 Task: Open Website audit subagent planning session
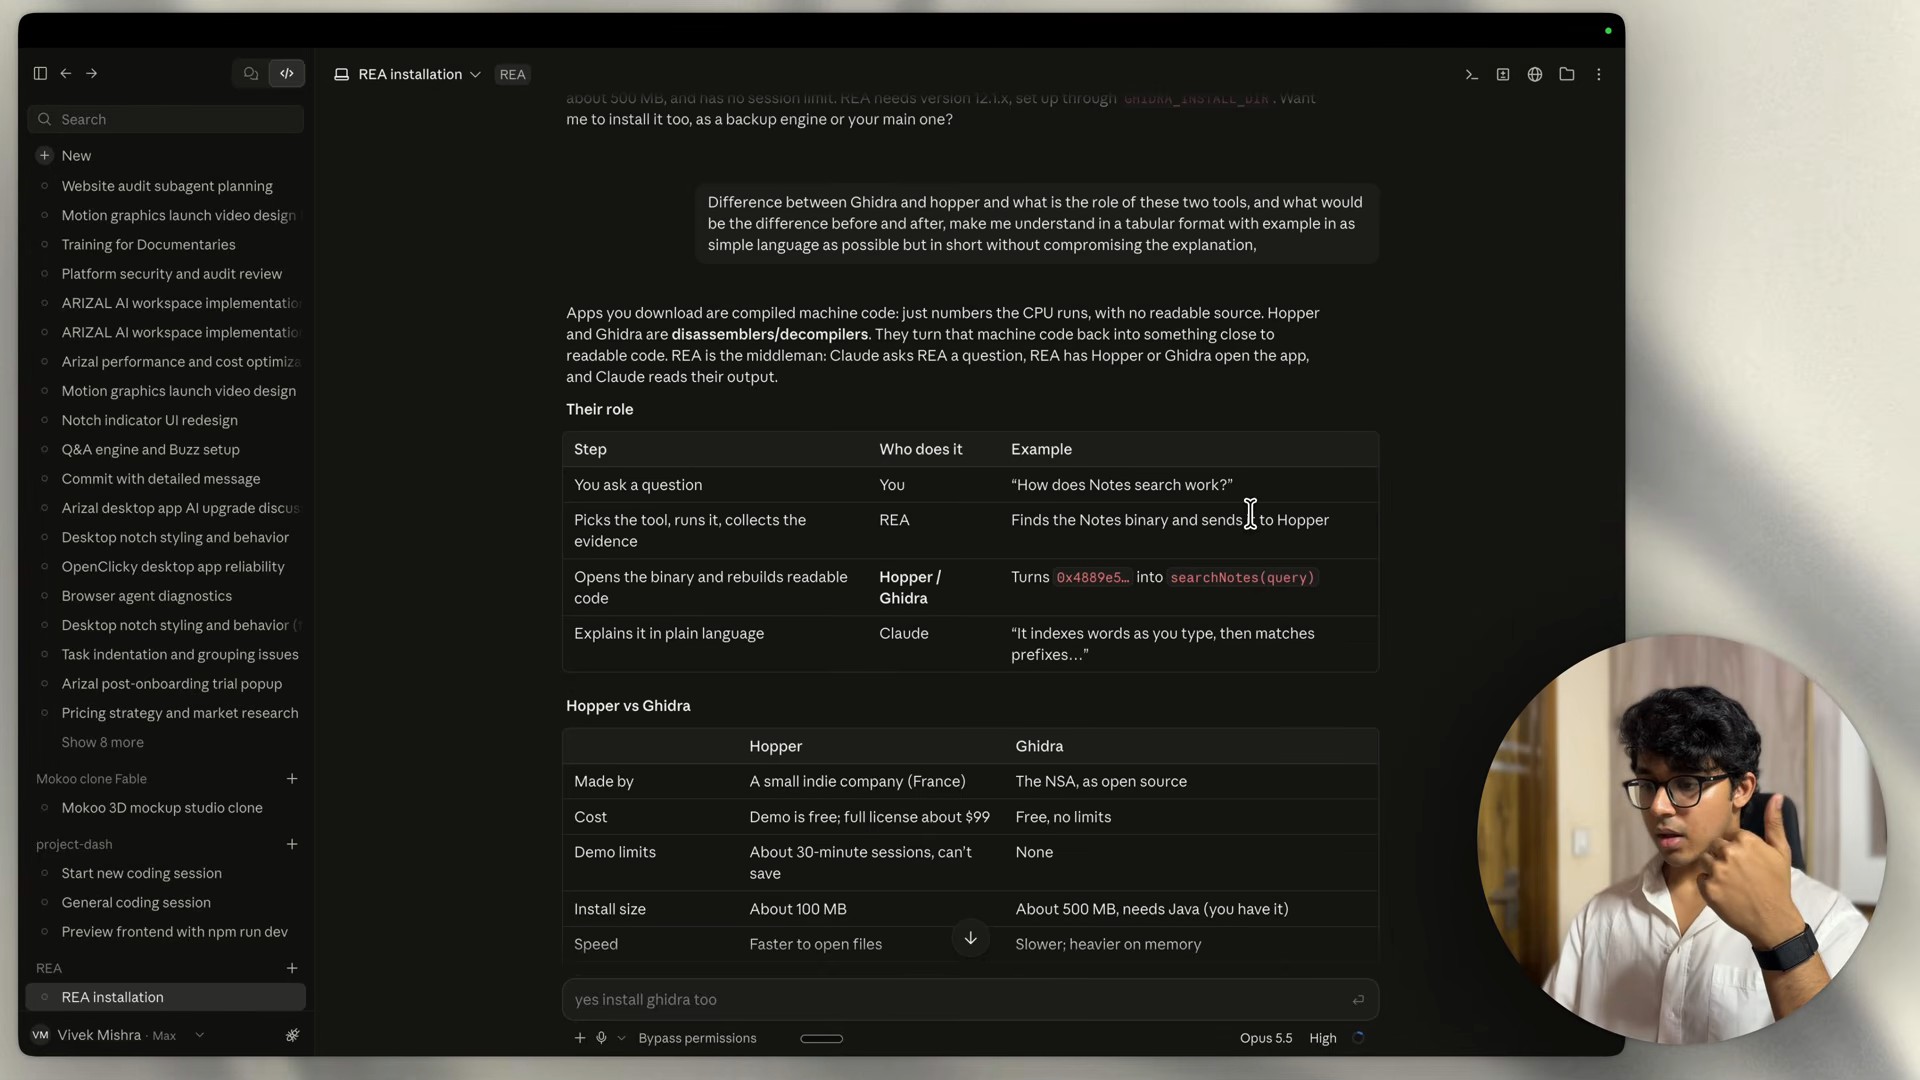coord(167,186)
